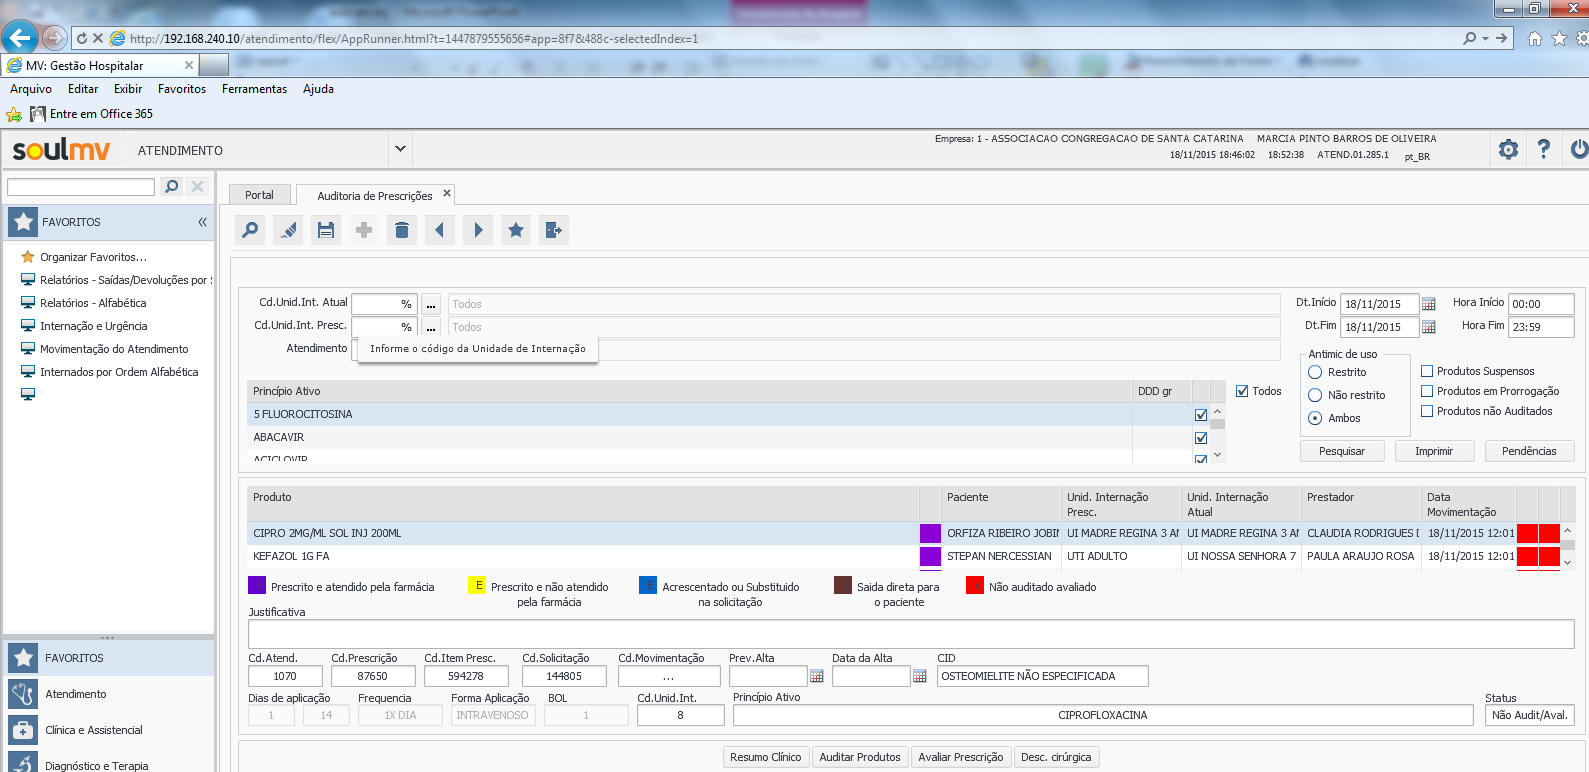Open the Data da Alta calendar icon
Screen dimensions: 1589x772
coord(920,676)
